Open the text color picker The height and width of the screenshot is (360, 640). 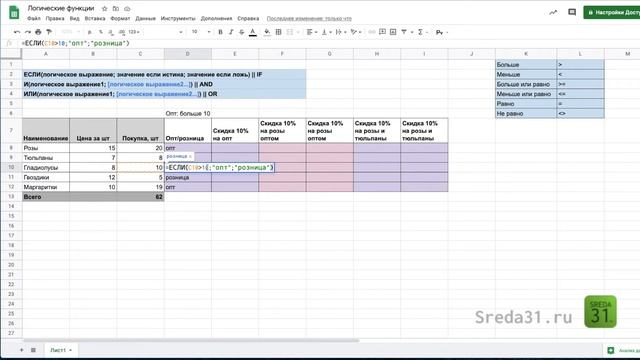[x=253, y=32]
